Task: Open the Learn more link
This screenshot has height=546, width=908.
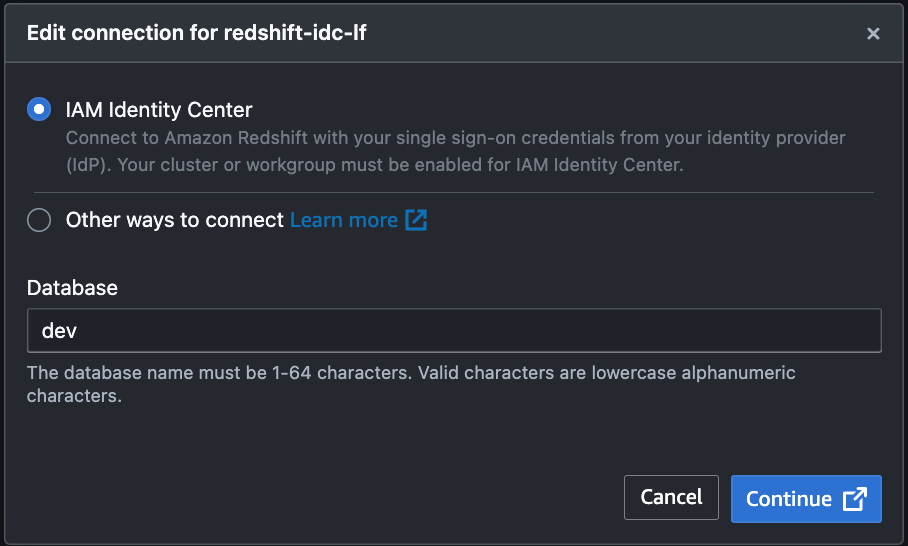Action: tap(343, 220)
